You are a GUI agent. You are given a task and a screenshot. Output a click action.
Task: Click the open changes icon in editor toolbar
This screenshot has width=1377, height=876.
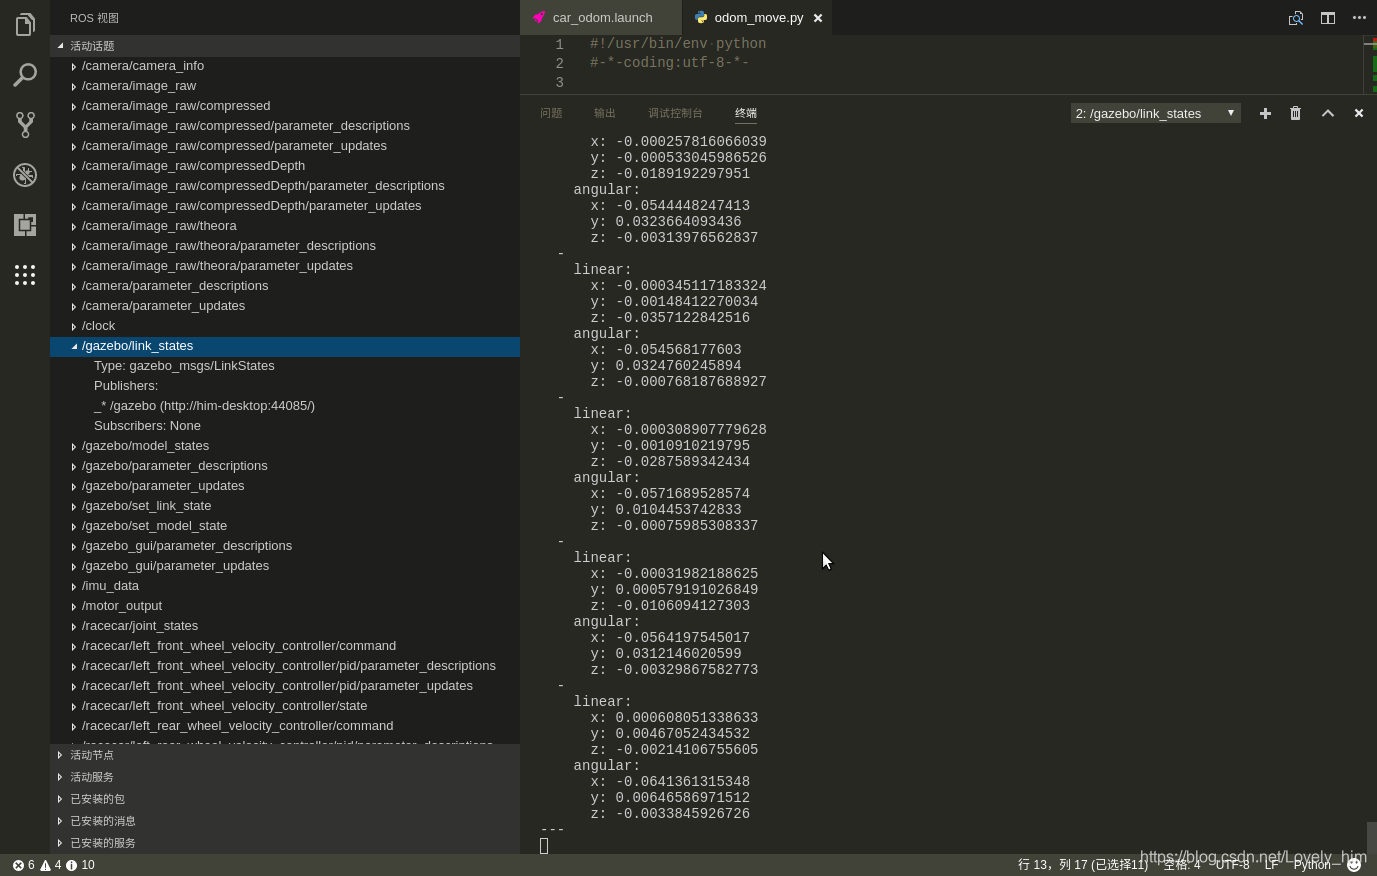(x=1296, y=18)
